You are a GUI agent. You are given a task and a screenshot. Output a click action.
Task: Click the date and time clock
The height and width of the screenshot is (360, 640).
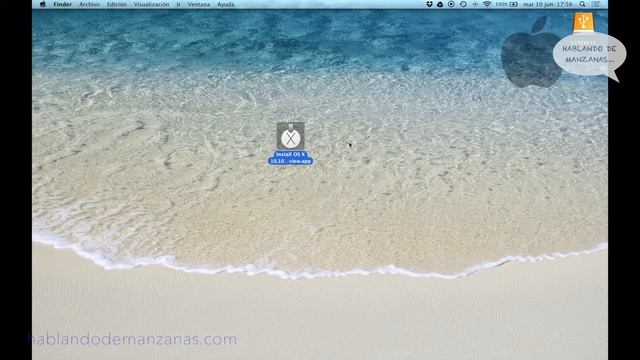pos(548,4)
